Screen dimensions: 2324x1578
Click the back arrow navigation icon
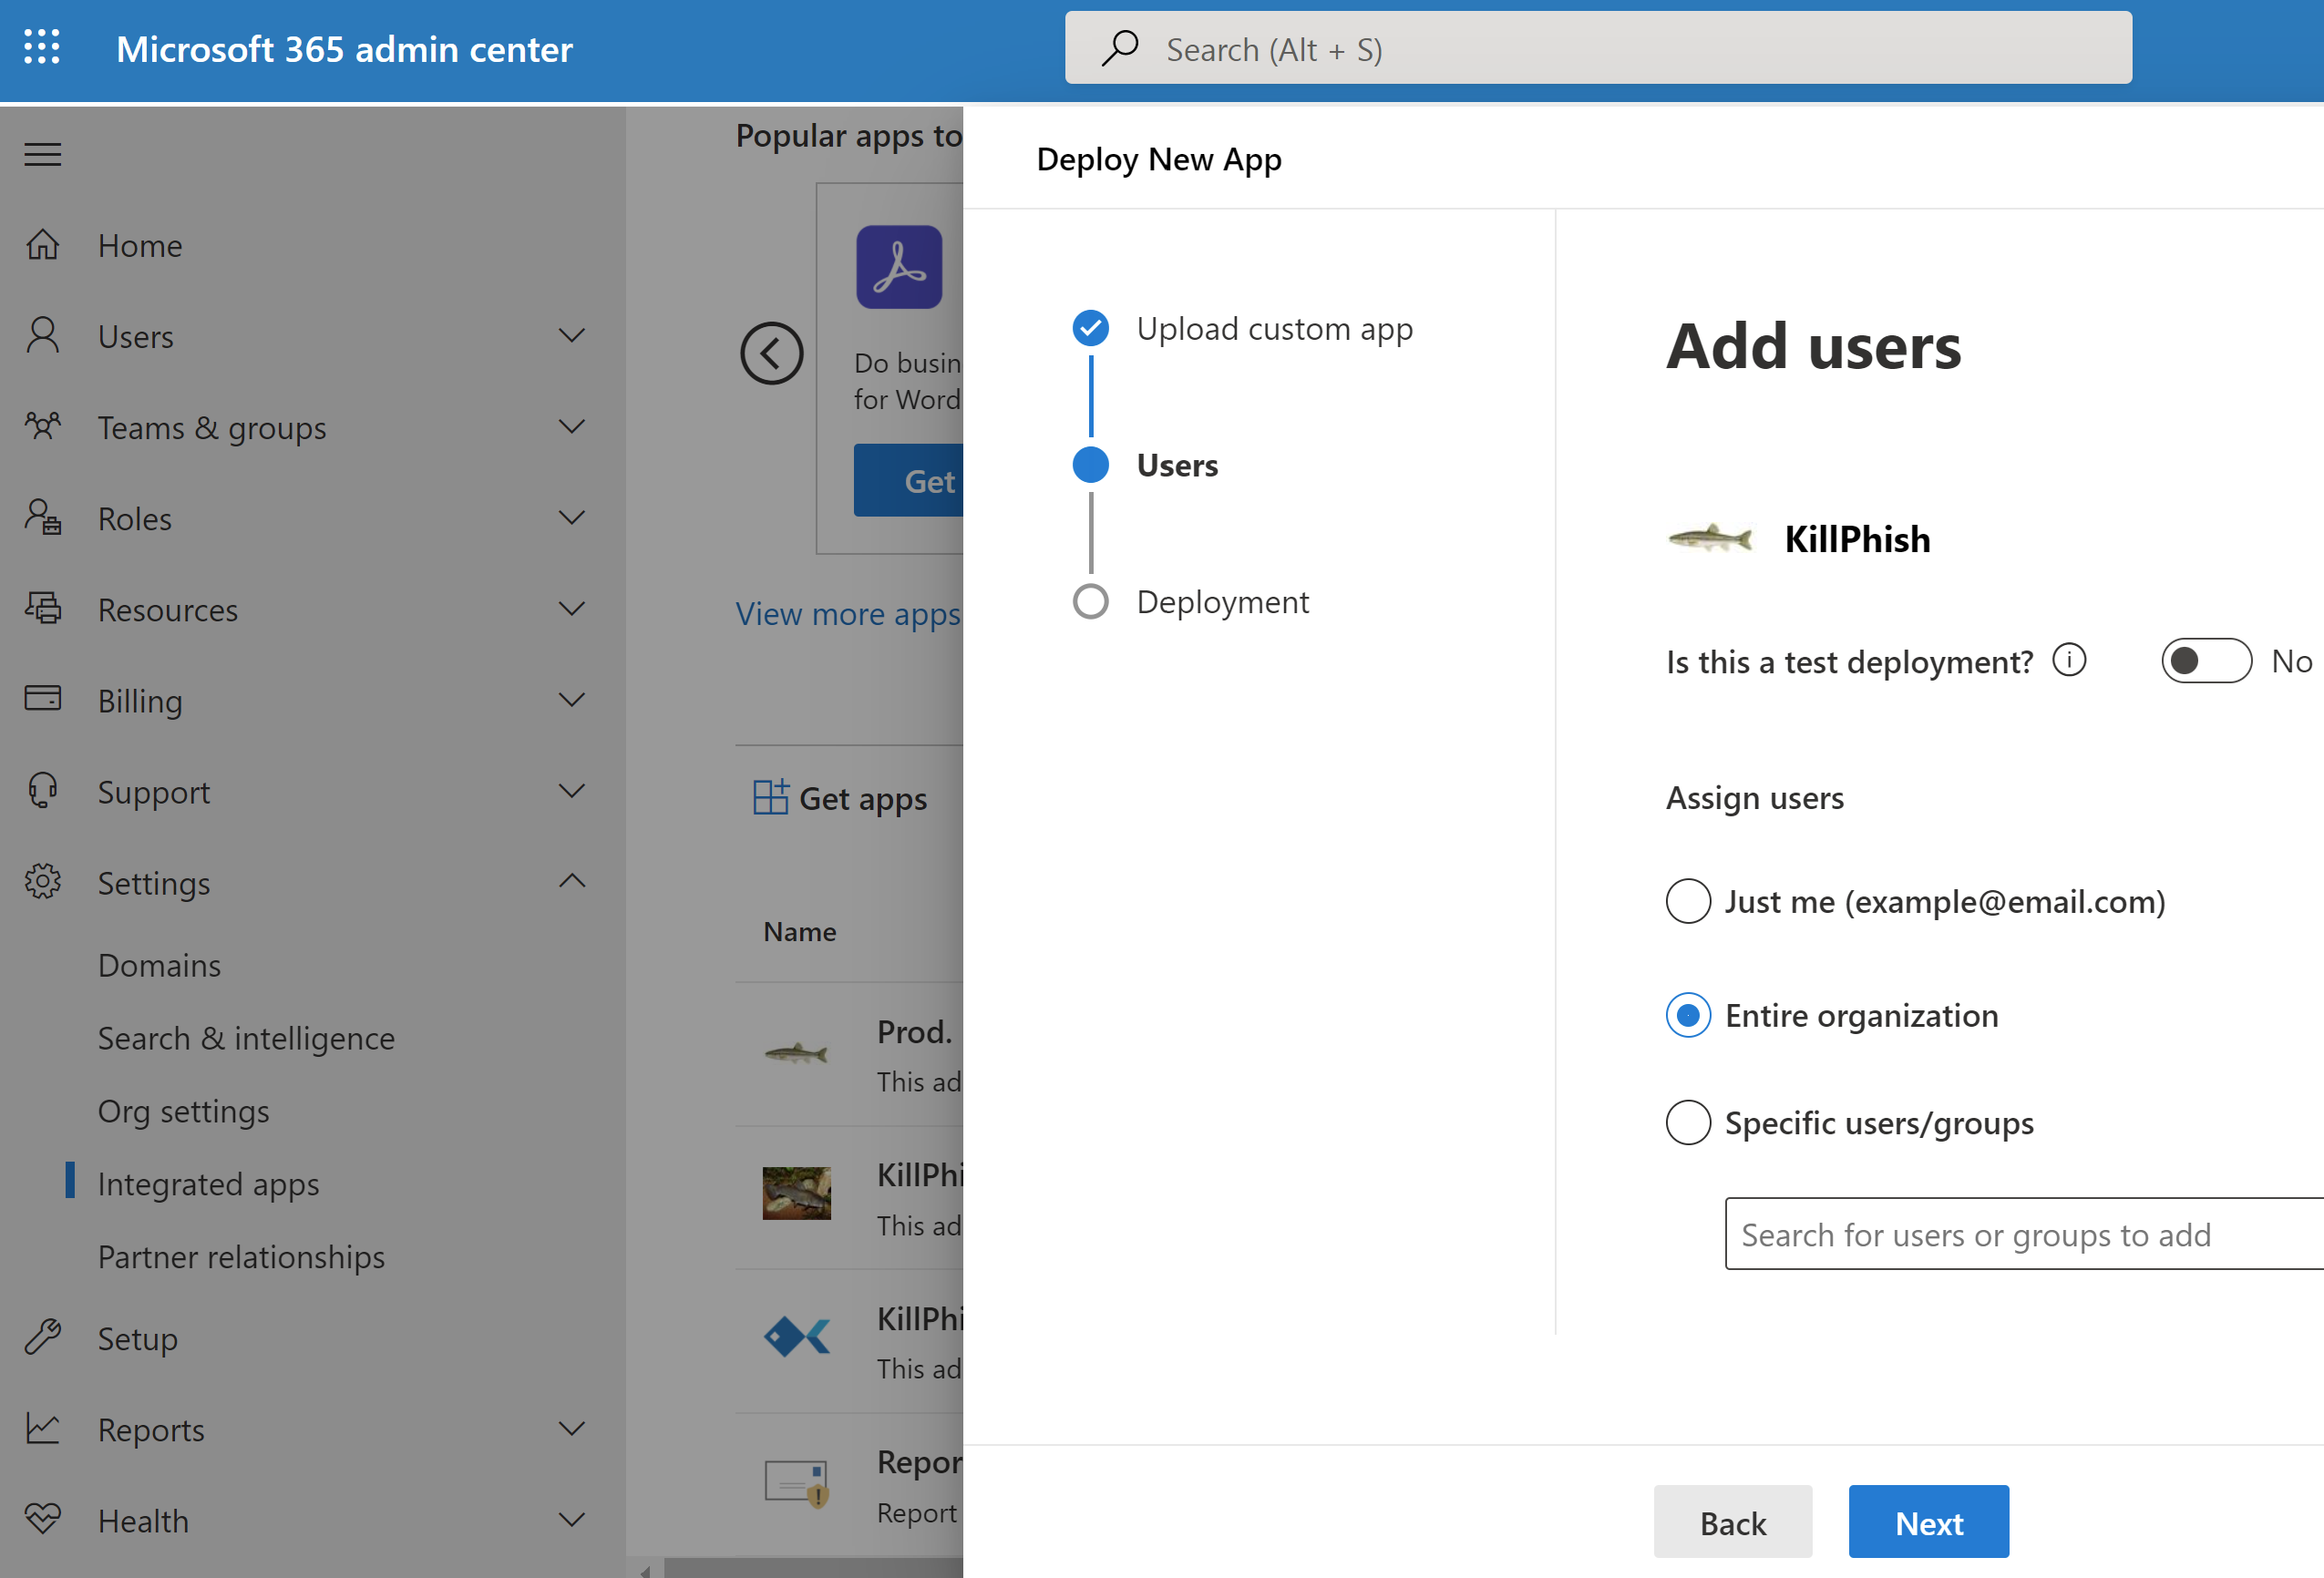click(x=770, y=353)
